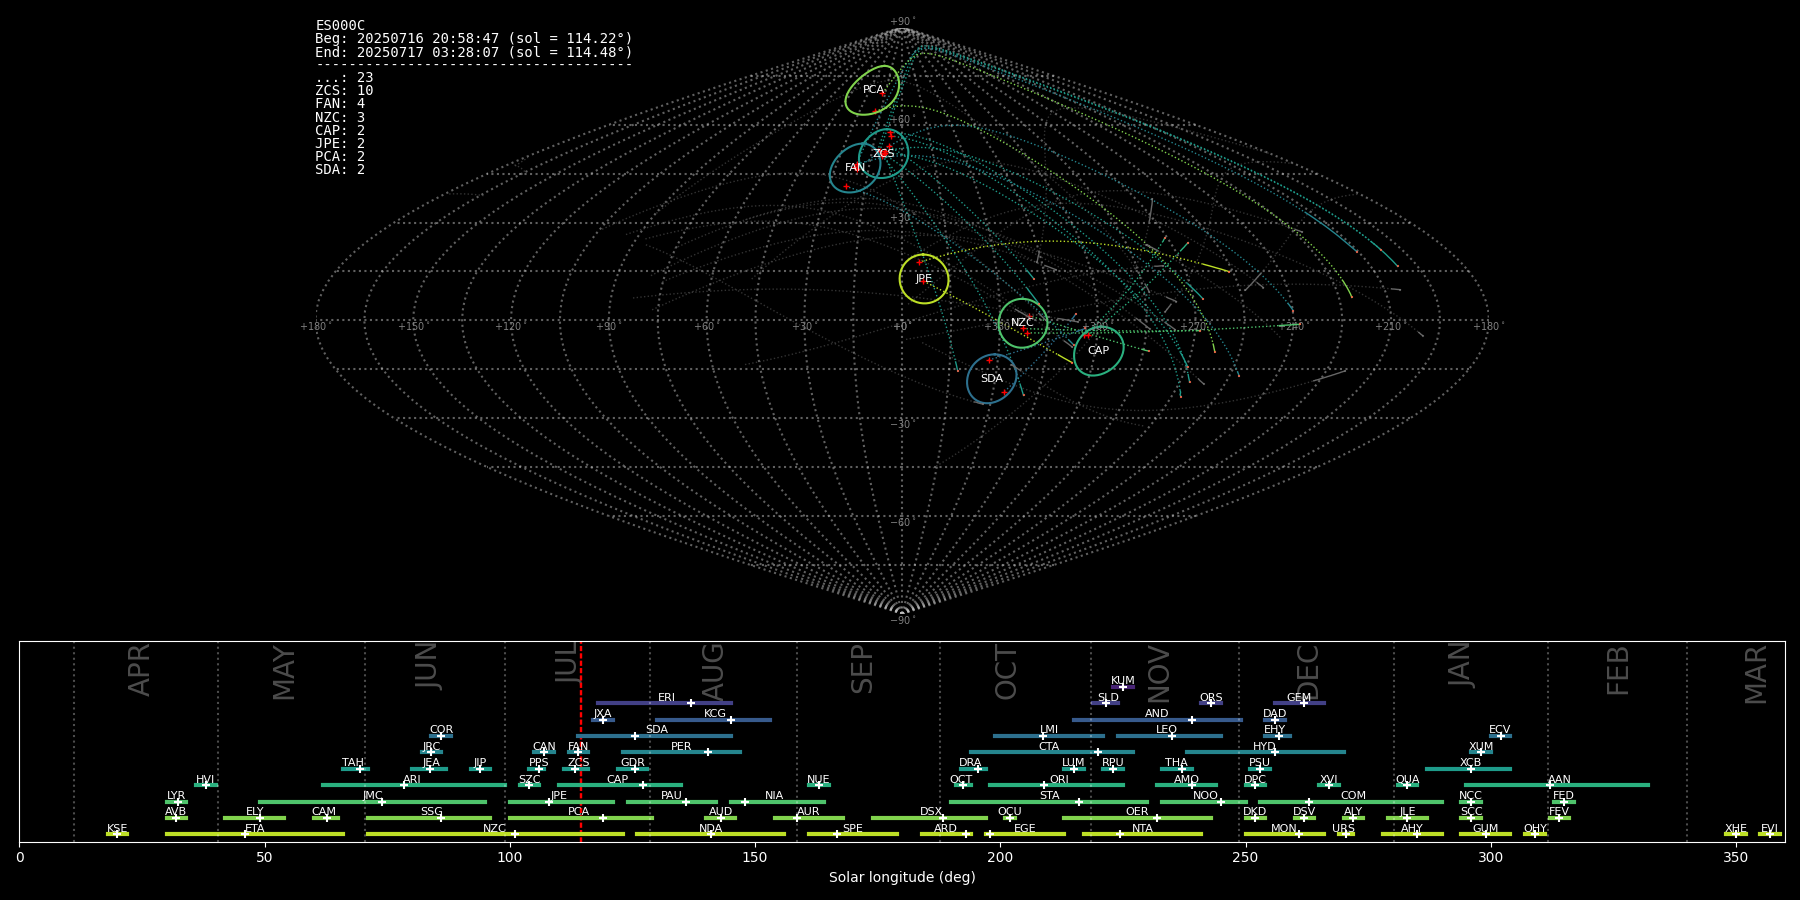
Task: Click the -90 south pole label
Action: click(902, 621)
